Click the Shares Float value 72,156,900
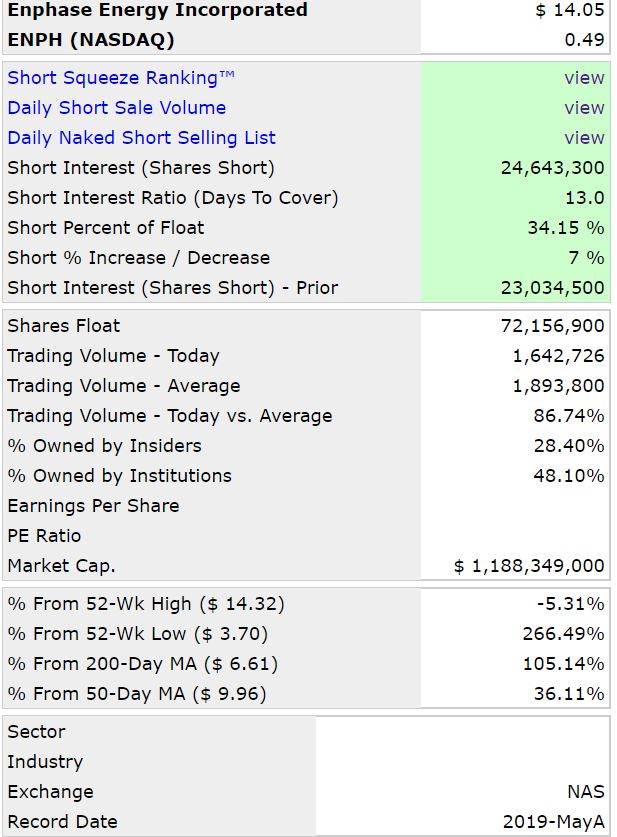The image size is (617, 837). (x=552, y=326)
